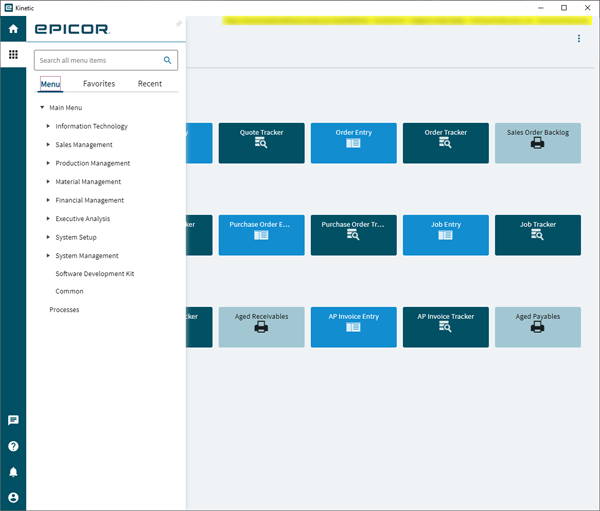The height and width of the screenshot is (511, 600).
Task: Switch to the Favorites tab
Action: coord(99,83)
